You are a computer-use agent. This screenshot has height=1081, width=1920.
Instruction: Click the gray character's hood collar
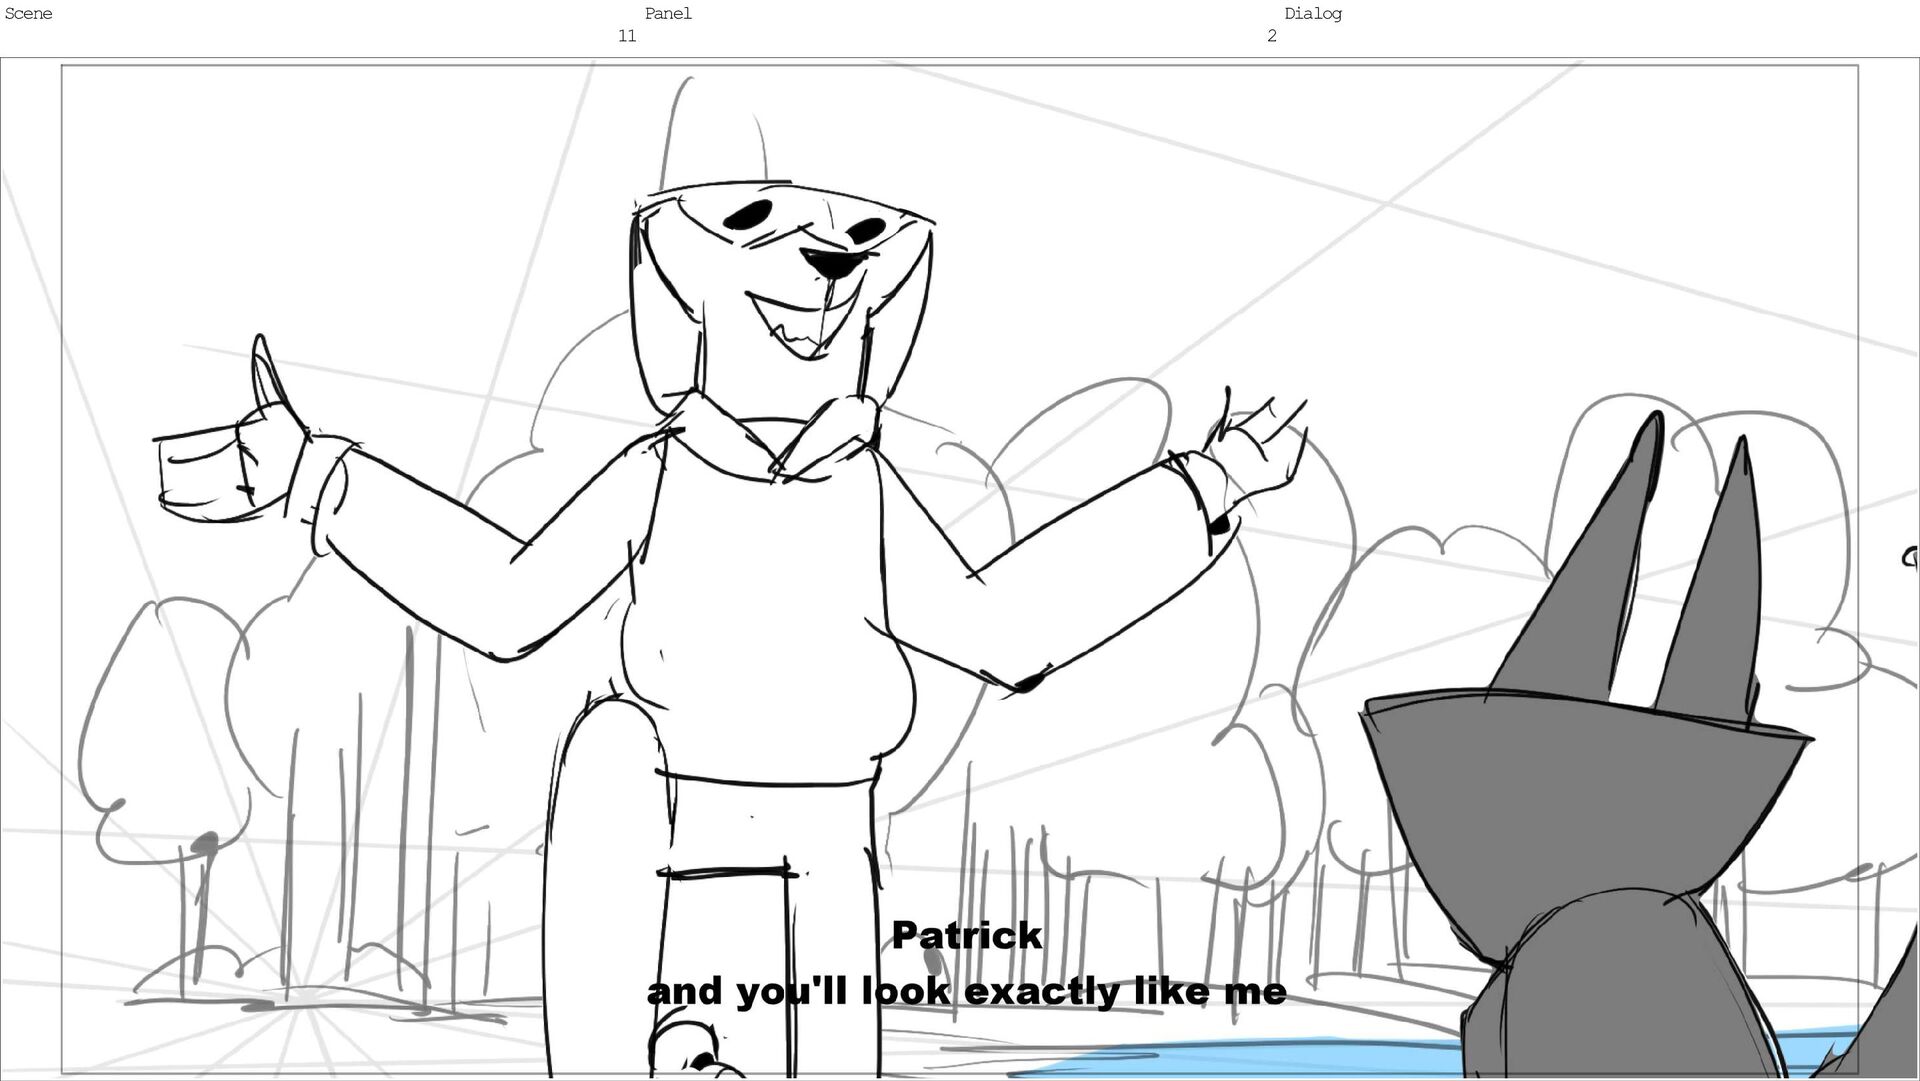point(1580,790)
